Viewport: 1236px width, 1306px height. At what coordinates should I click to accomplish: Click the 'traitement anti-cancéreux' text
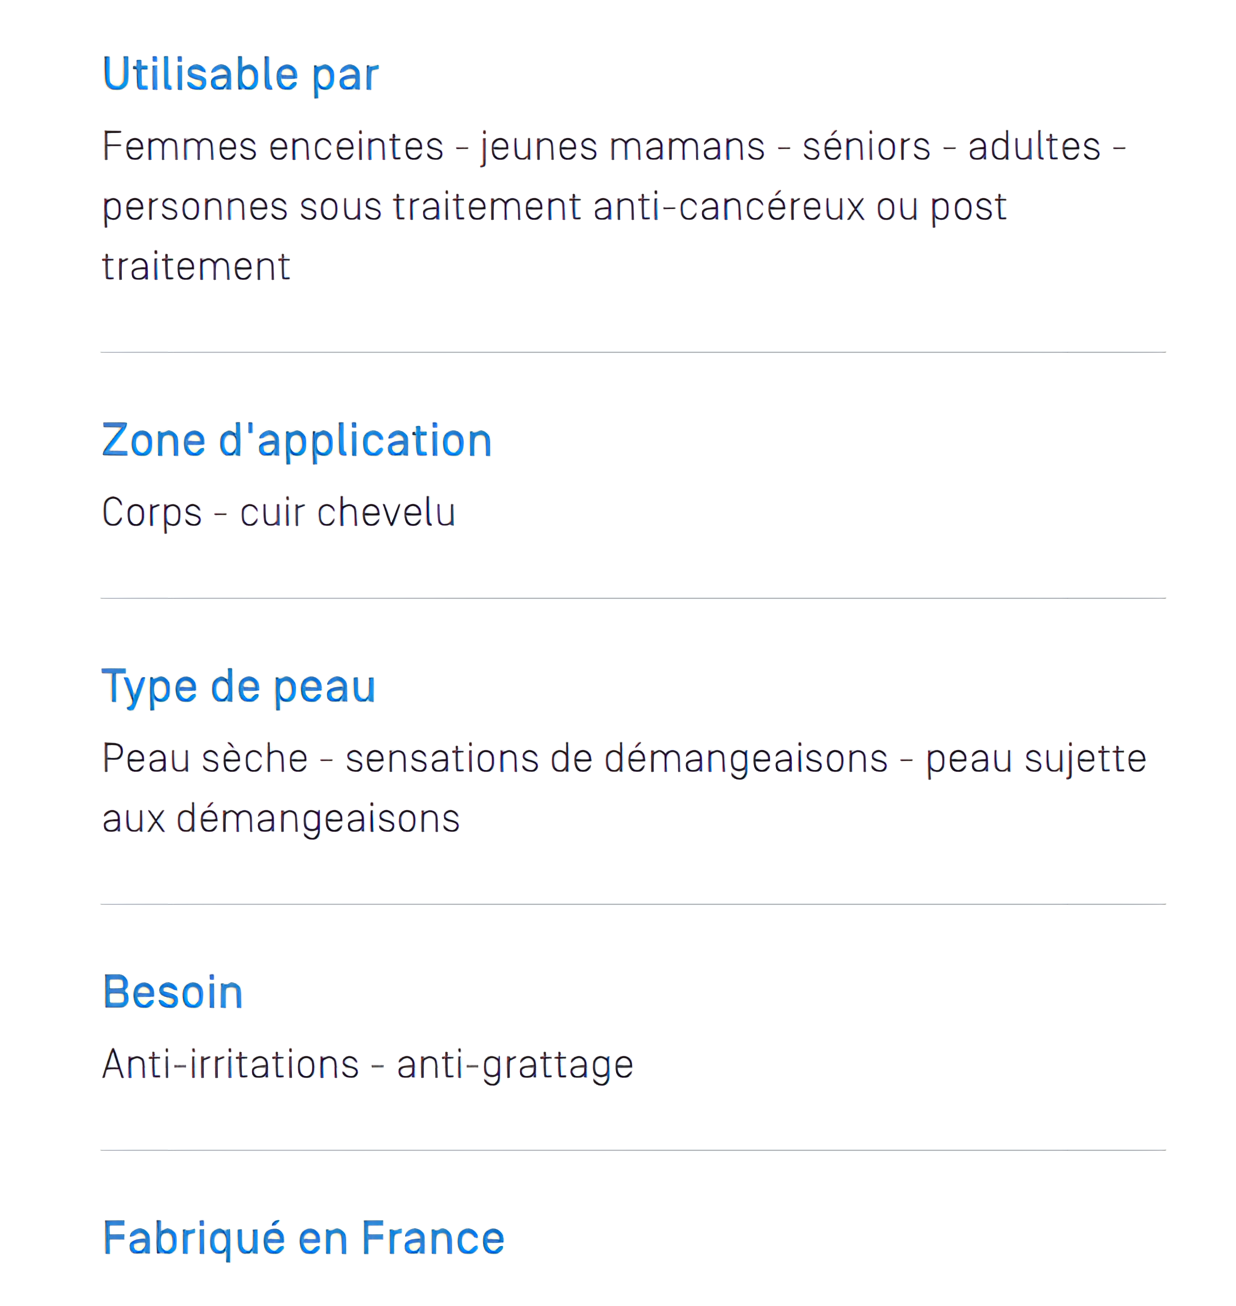(x=629, y=207)
